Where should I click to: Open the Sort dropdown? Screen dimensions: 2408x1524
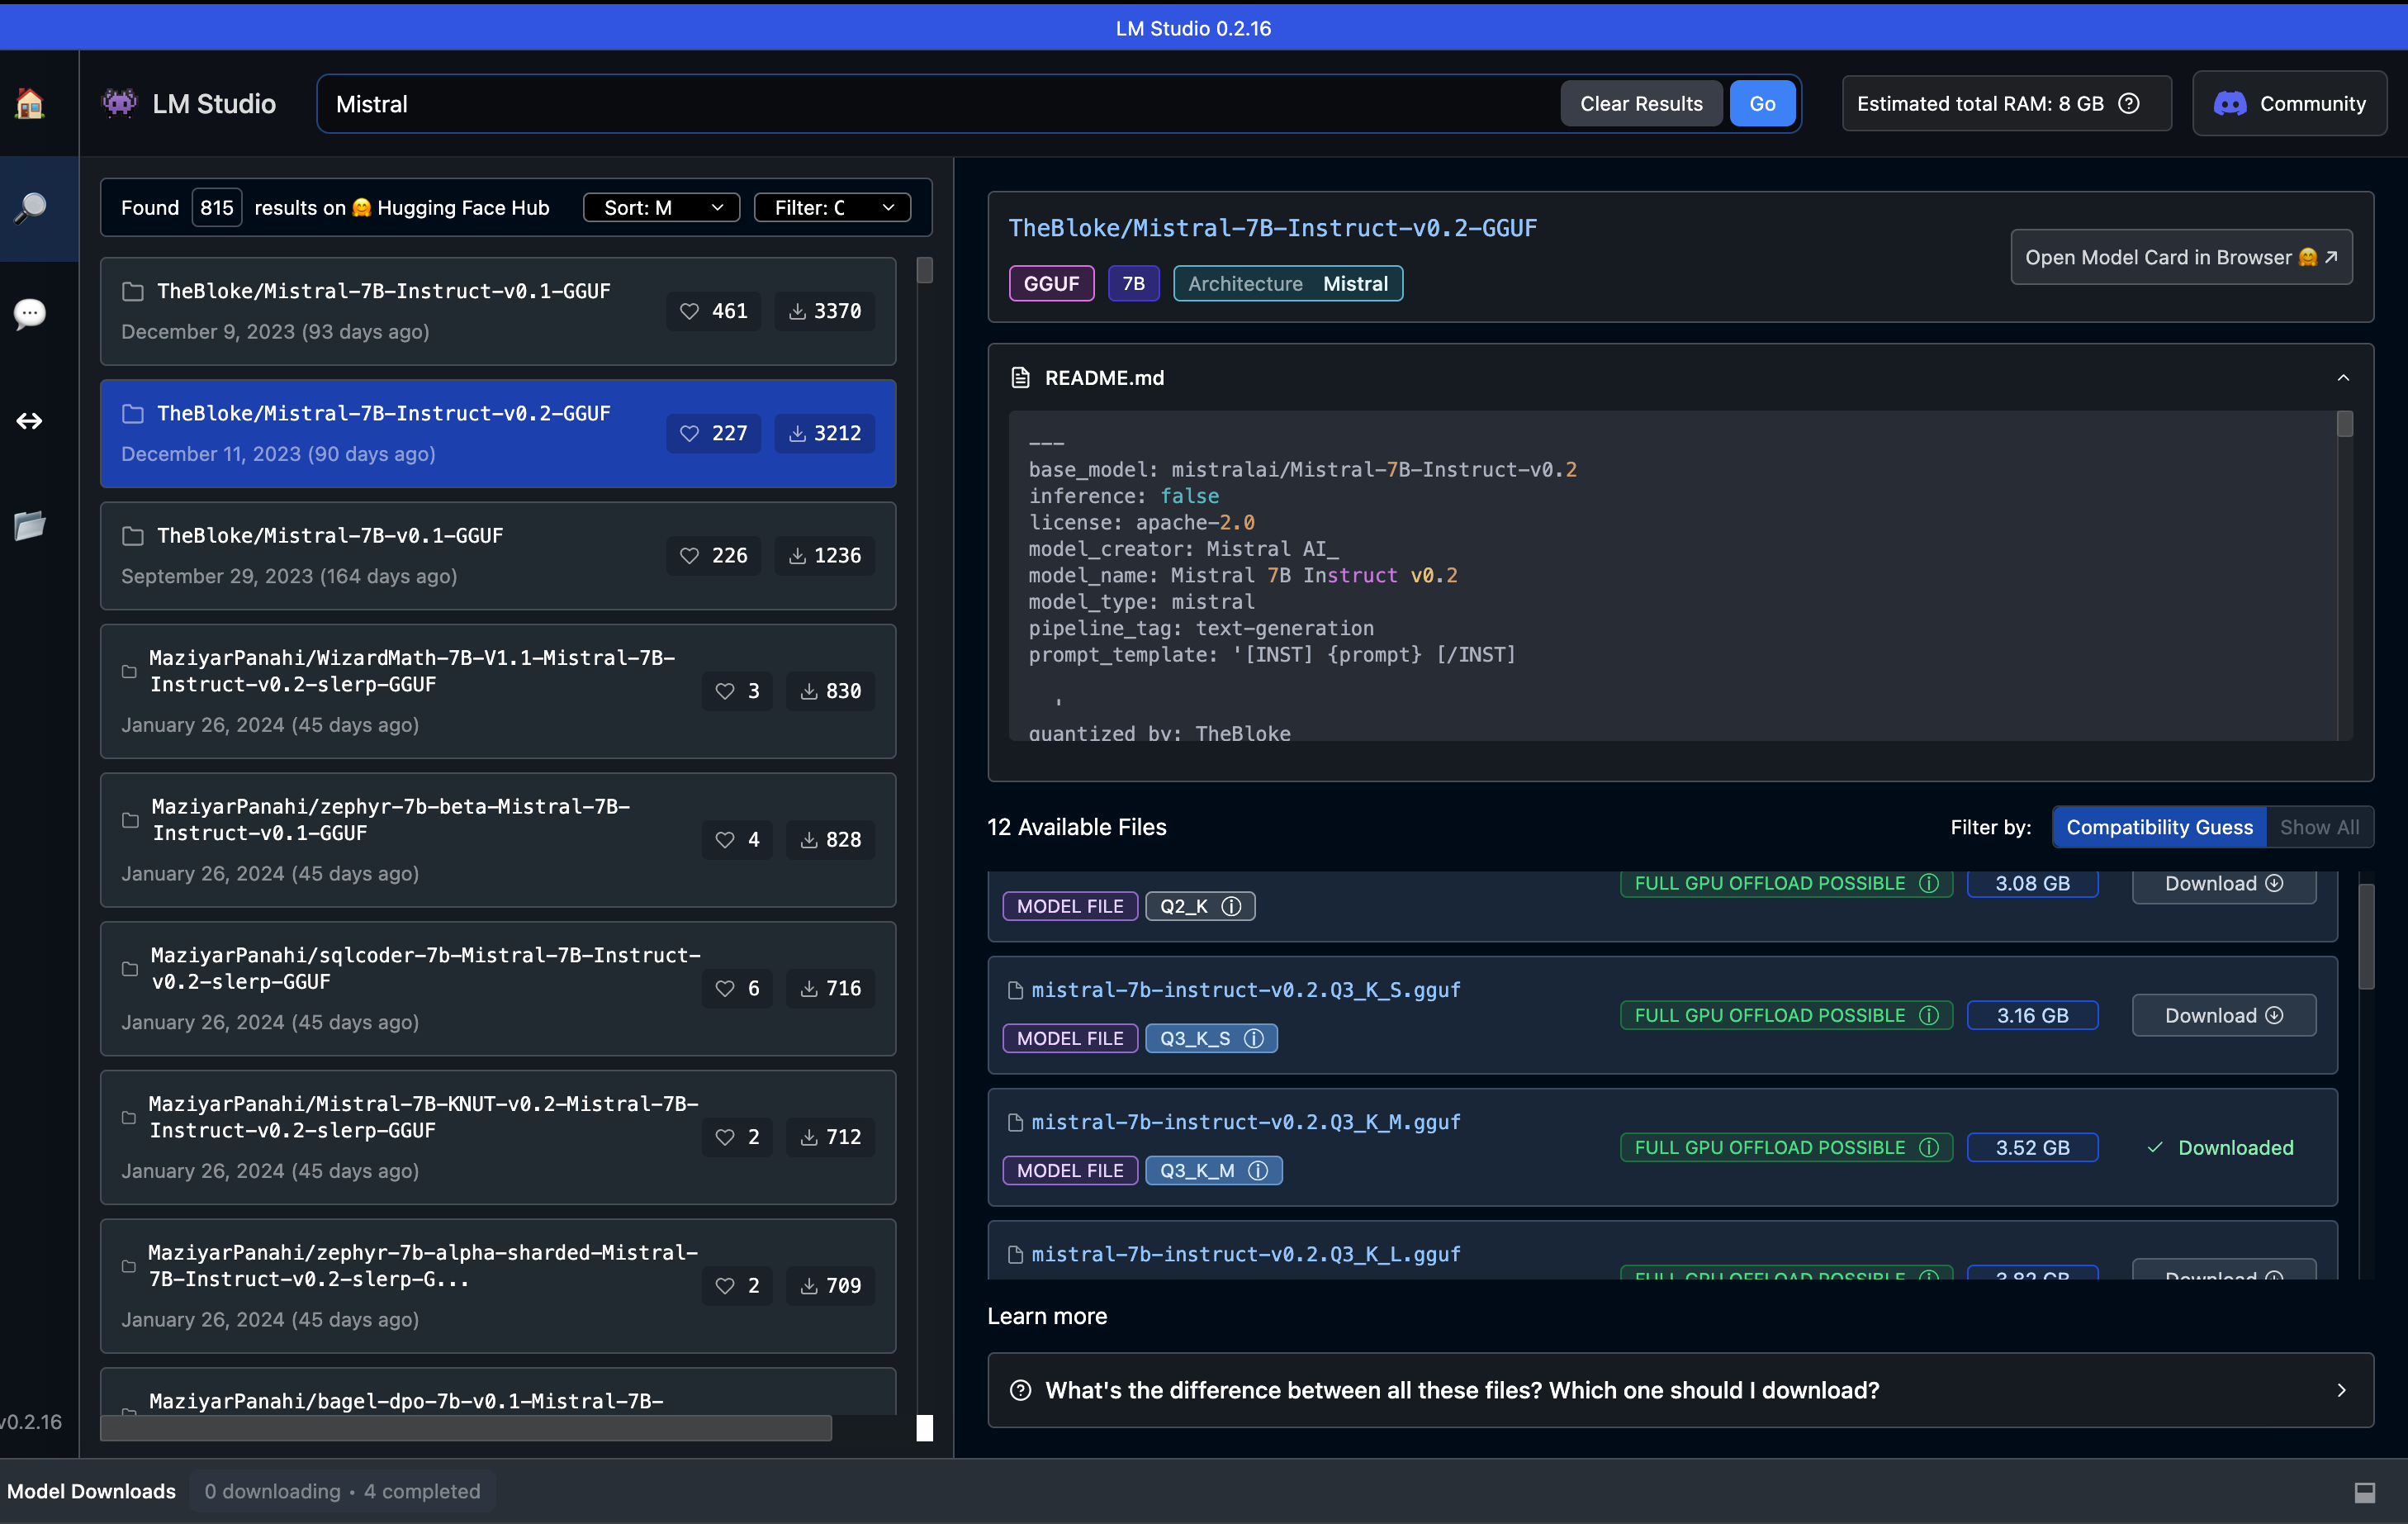point(661,207)
